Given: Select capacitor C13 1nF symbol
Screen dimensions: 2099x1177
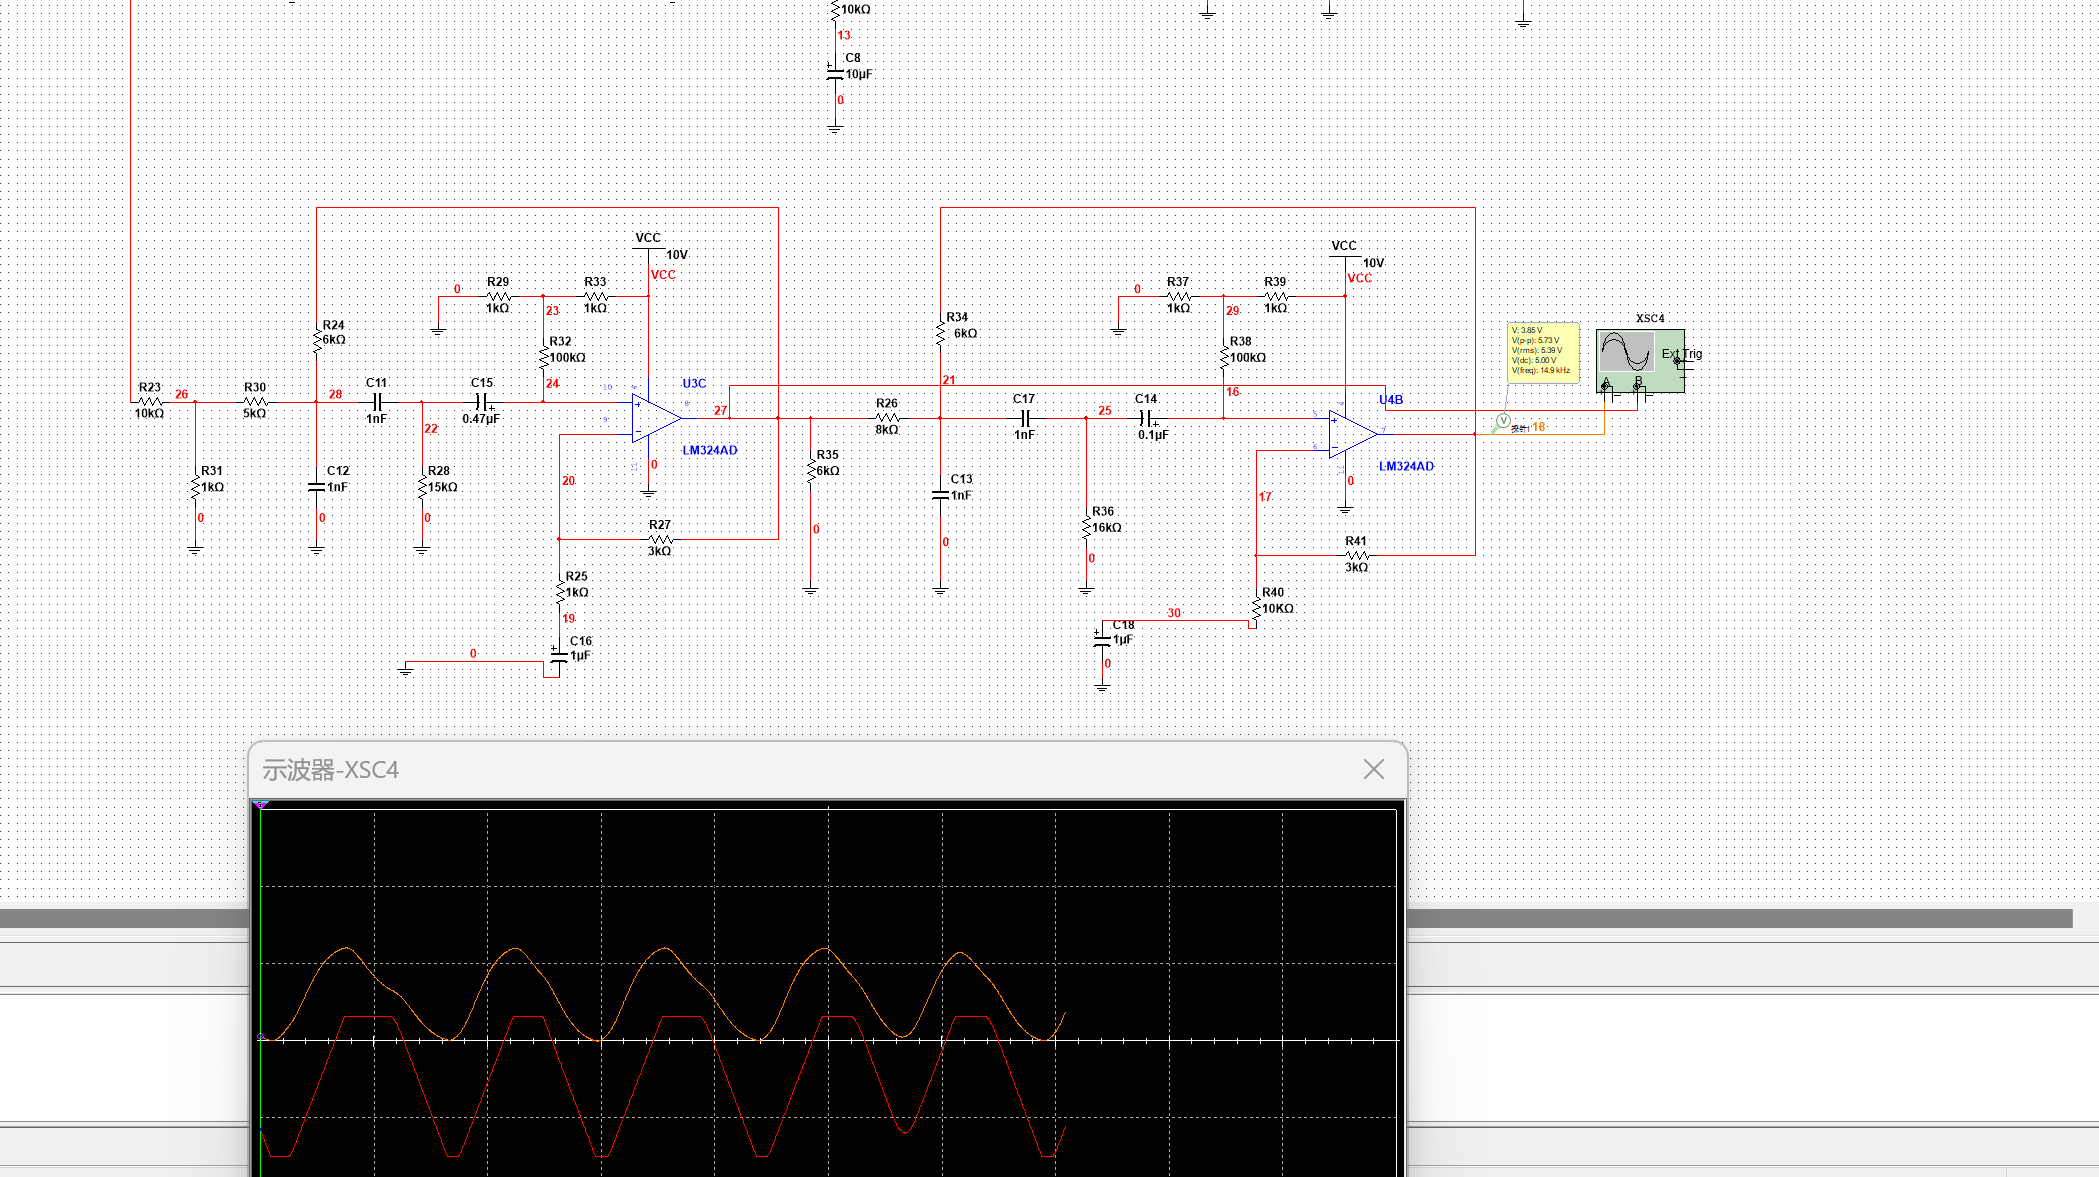Looking at the screenshot, I should 940,495.
